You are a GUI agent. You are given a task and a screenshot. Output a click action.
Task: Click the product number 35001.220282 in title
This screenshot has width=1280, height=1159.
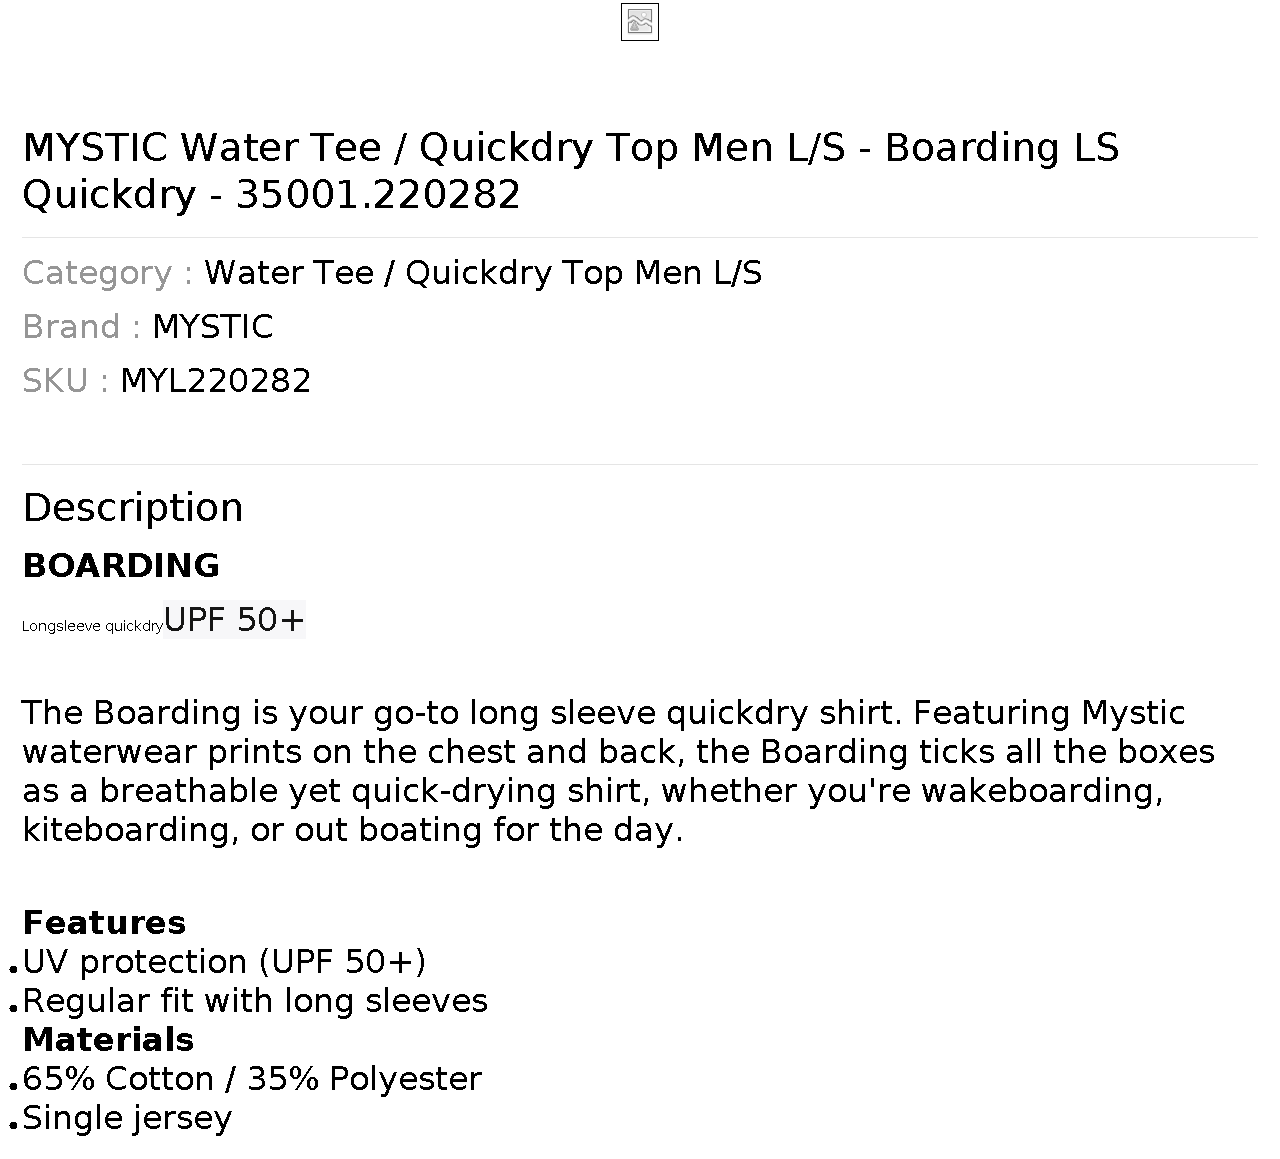[x=378, y=194]
